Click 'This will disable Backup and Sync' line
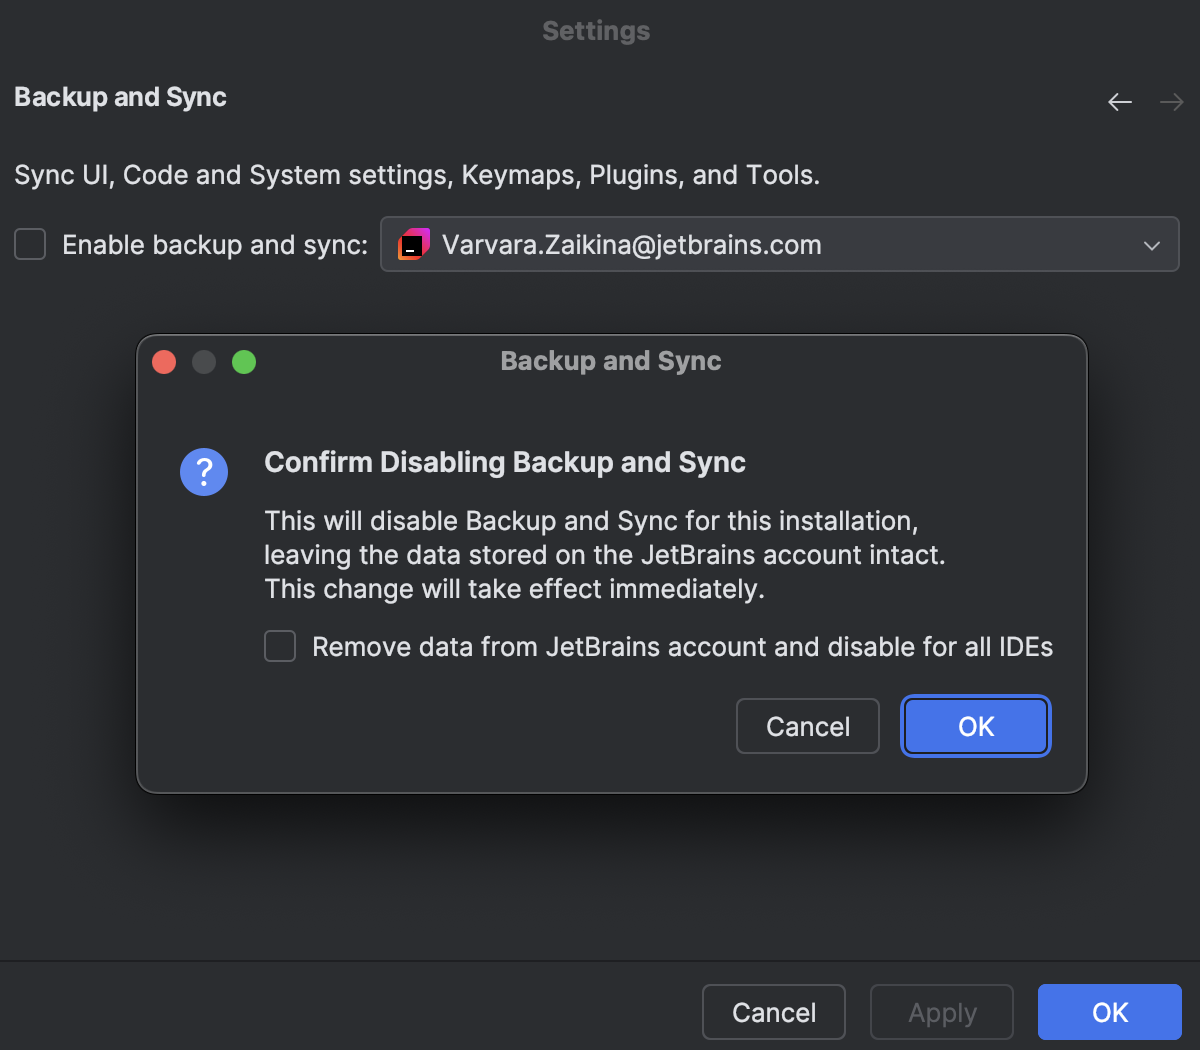The height and width of the screenshot is (1050, 1200). tap(591, 521)
